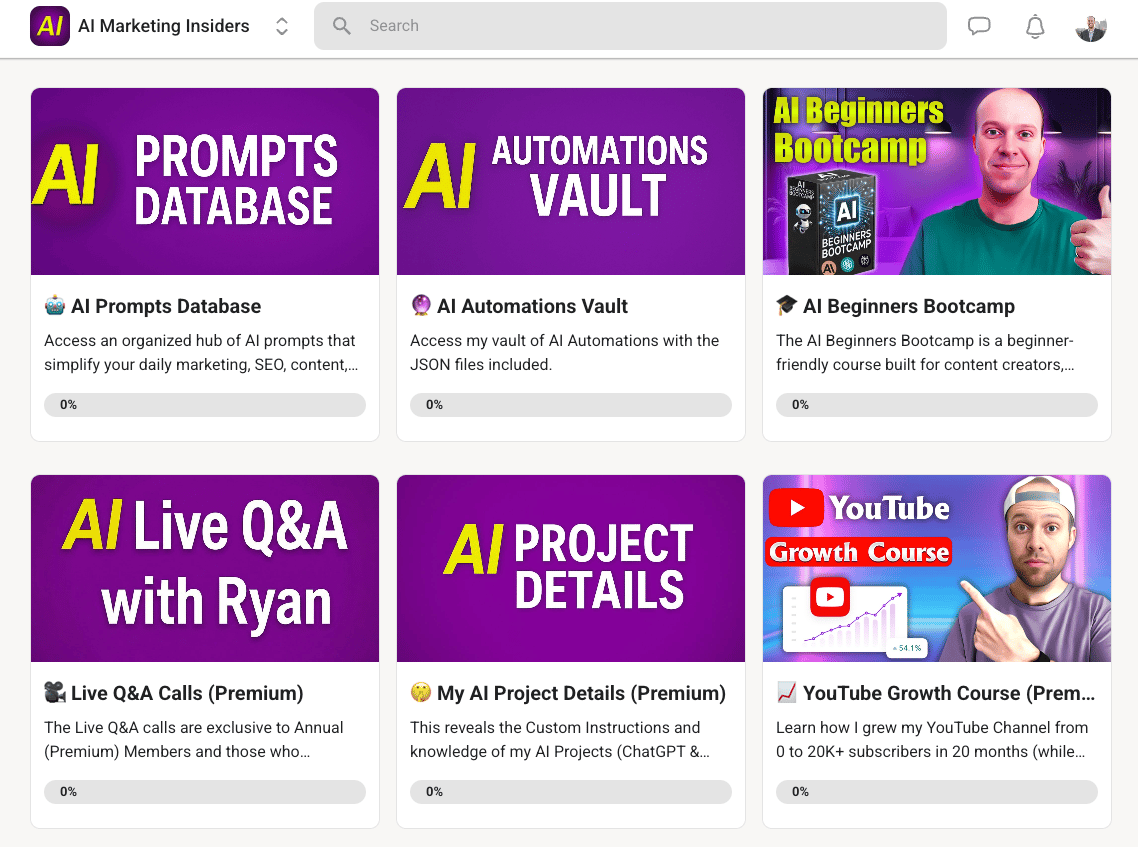Click the crystal ball emoji beside AI Automations Vault

pyautogui.click(x=421, y=306)
